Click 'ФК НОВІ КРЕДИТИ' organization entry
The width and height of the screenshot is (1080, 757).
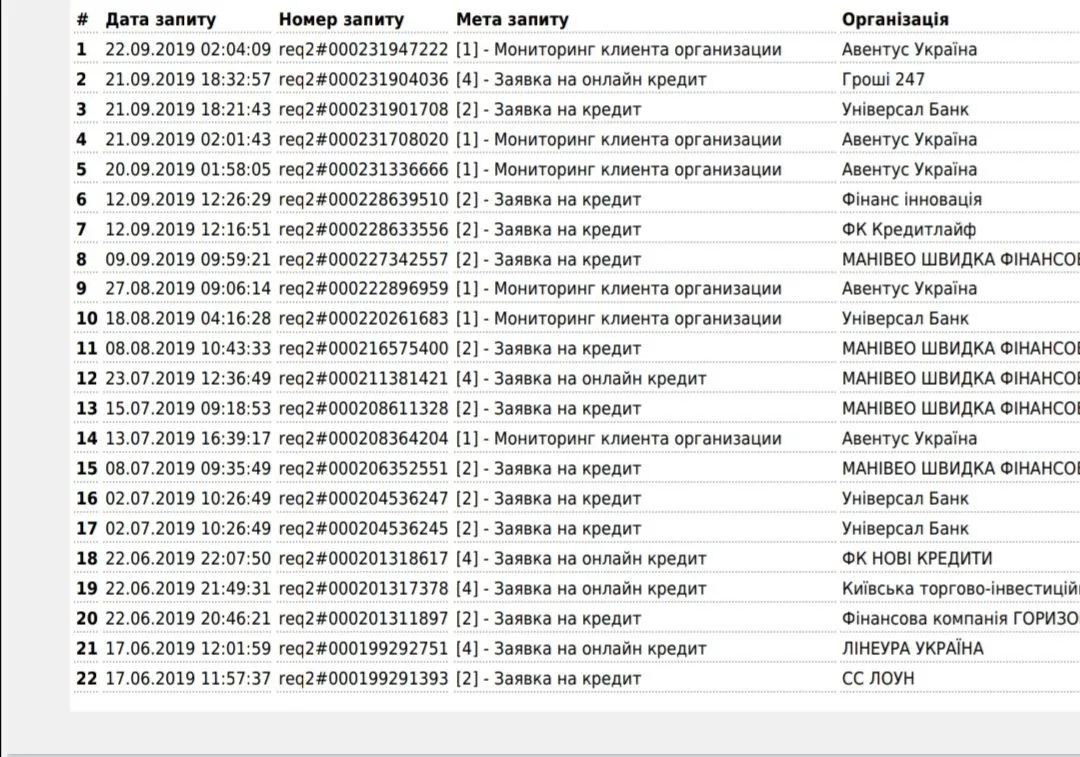917,559
